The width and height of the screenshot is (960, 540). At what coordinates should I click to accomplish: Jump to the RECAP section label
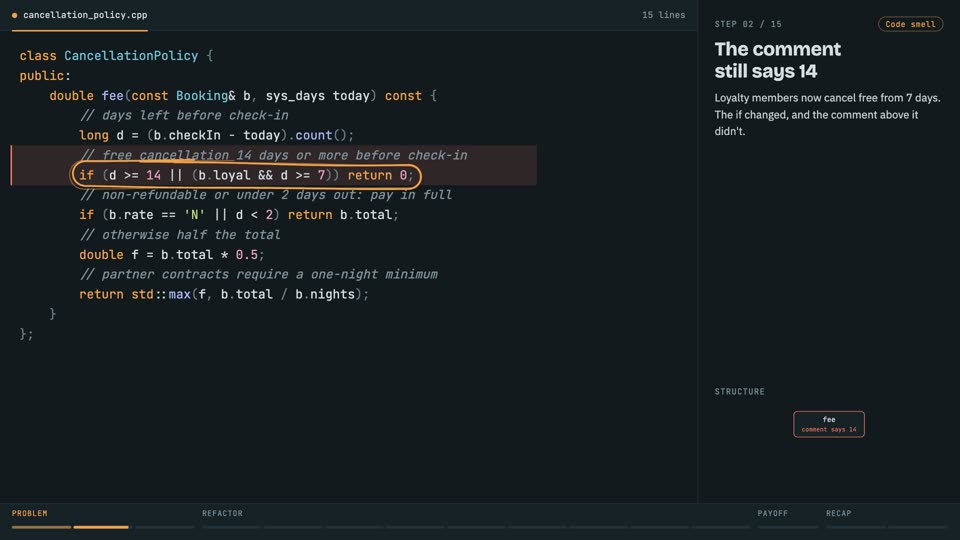(x=839, y=513)
